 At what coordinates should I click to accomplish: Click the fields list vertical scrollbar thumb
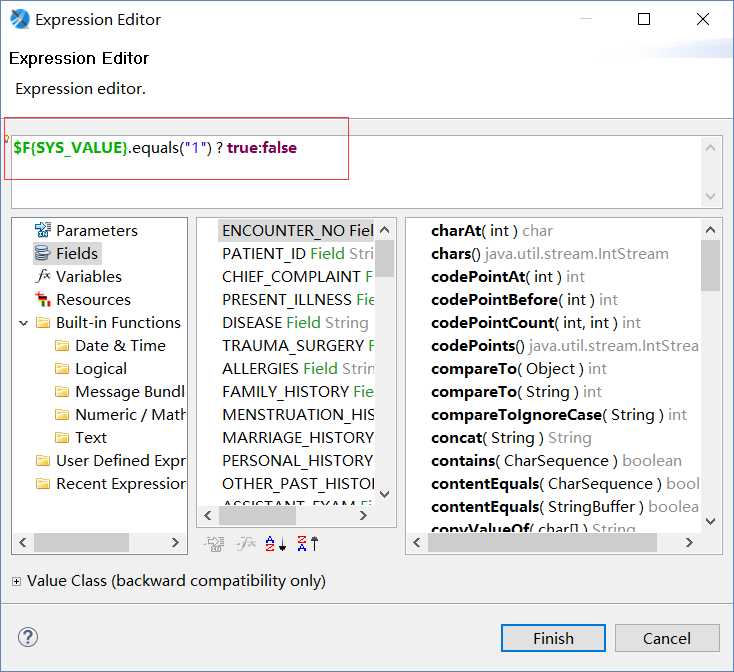(385, 258)
